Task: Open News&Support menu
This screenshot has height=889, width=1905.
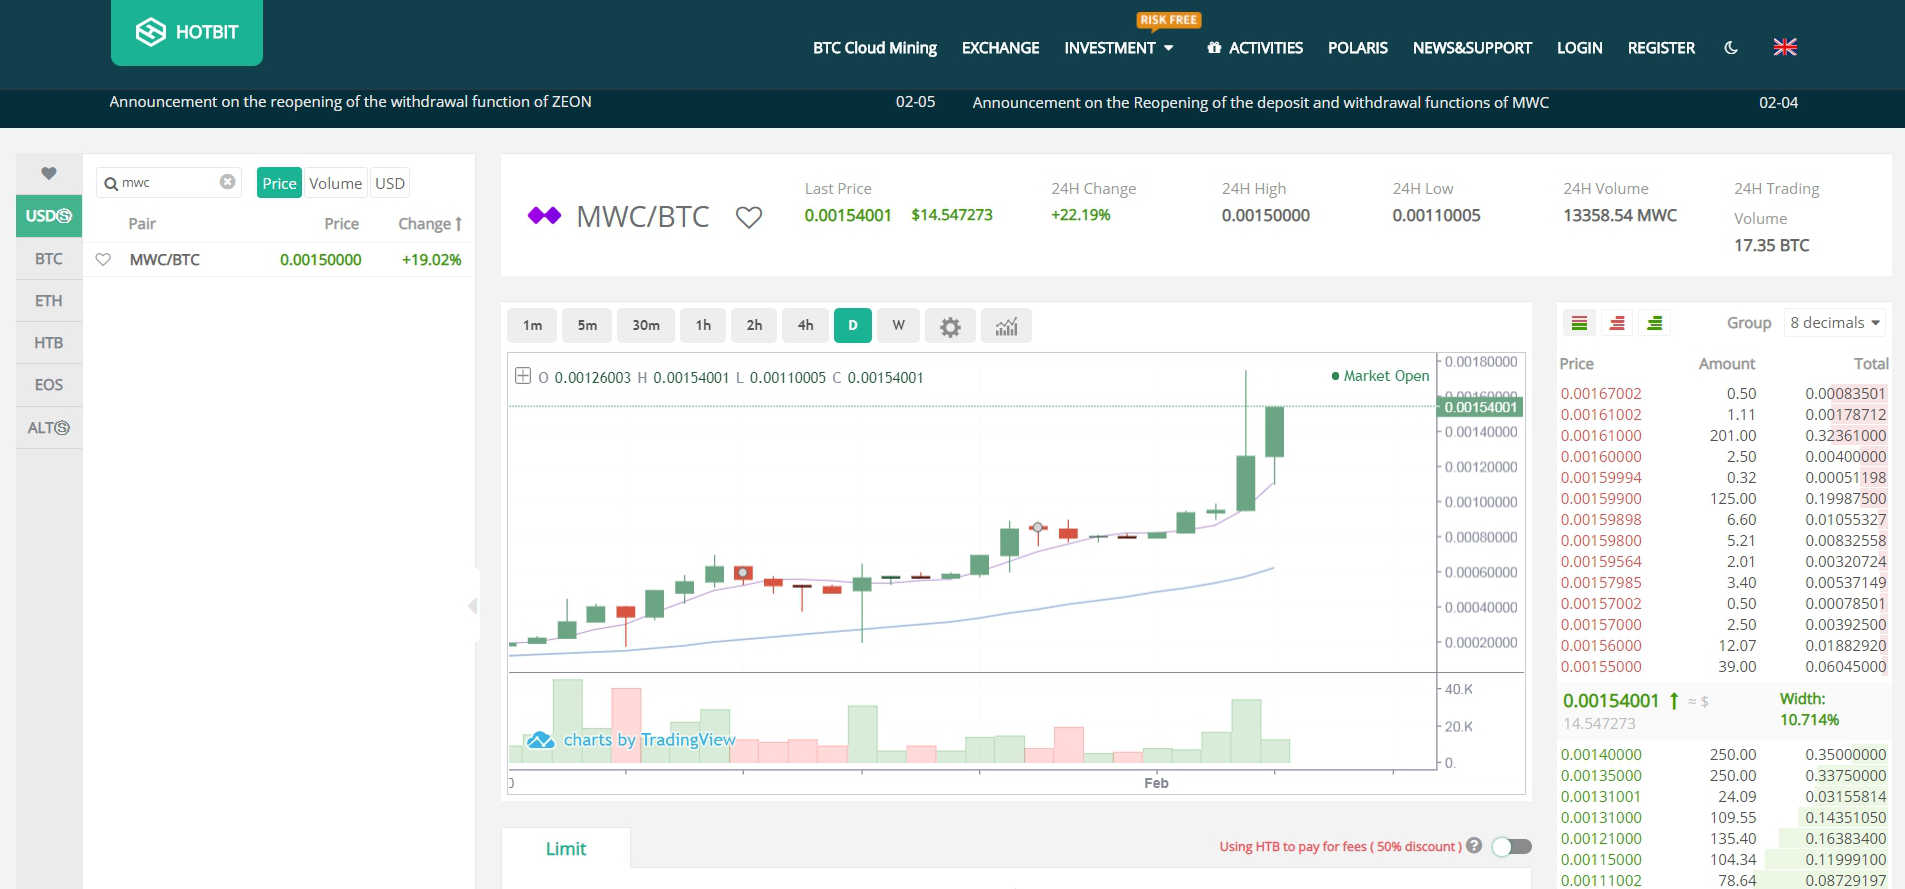Action: point(1472,48)
